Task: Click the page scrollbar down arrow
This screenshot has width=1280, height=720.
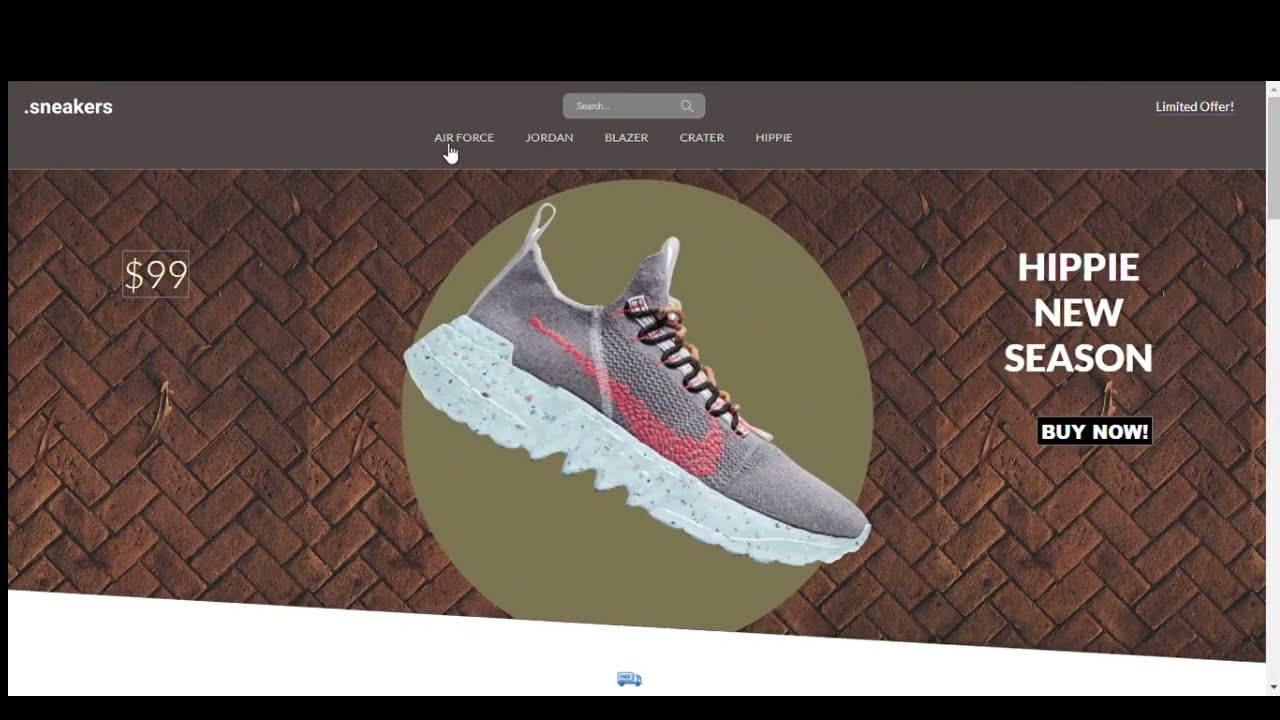Action: click(1272, 688)
